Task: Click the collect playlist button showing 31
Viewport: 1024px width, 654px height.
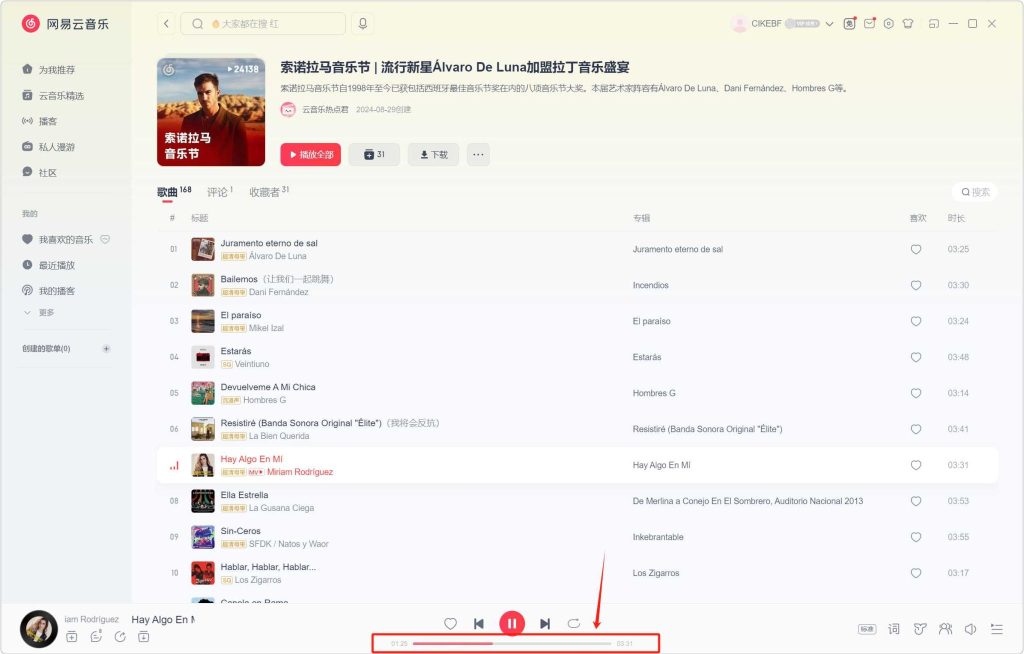Action: 374,154
